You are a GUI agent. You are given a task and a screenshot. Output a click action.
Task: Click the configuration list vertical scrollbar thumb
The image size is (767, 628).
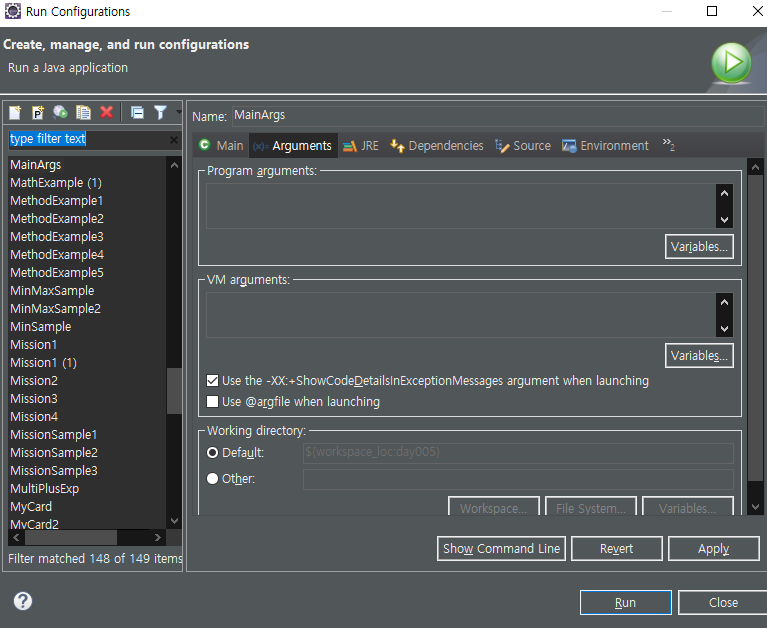(x=174, y=391)
